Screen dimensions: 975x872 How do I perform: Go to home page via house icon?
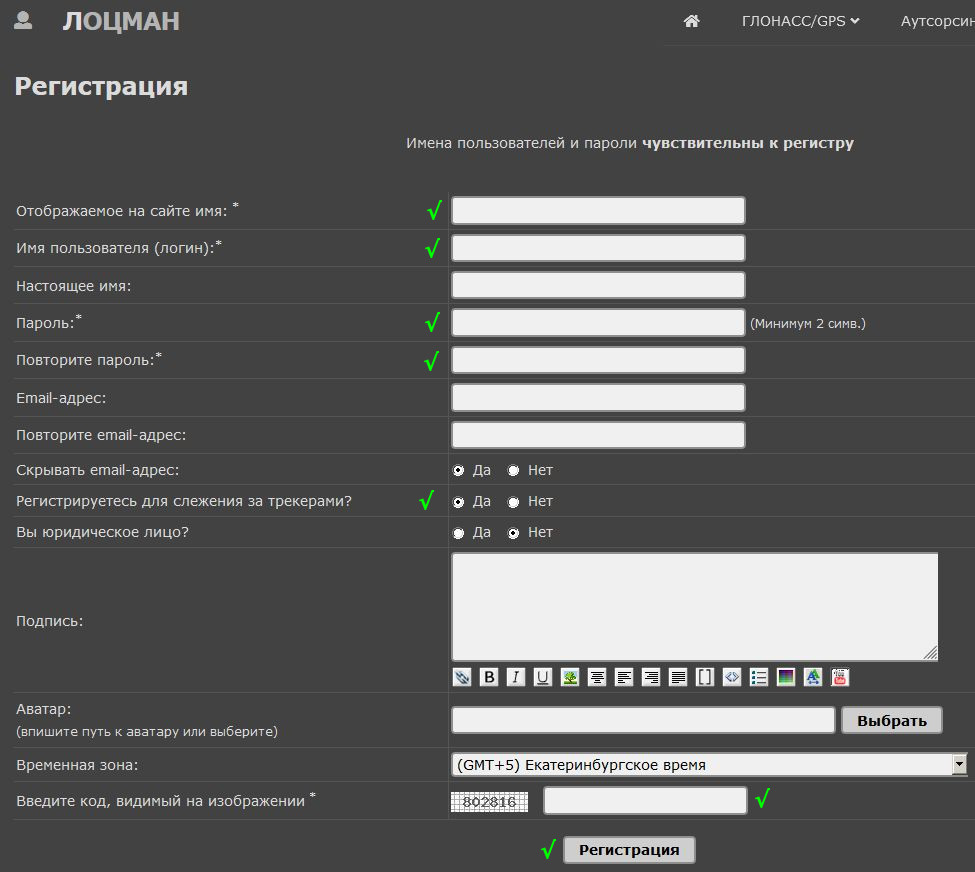click(691, 21)
